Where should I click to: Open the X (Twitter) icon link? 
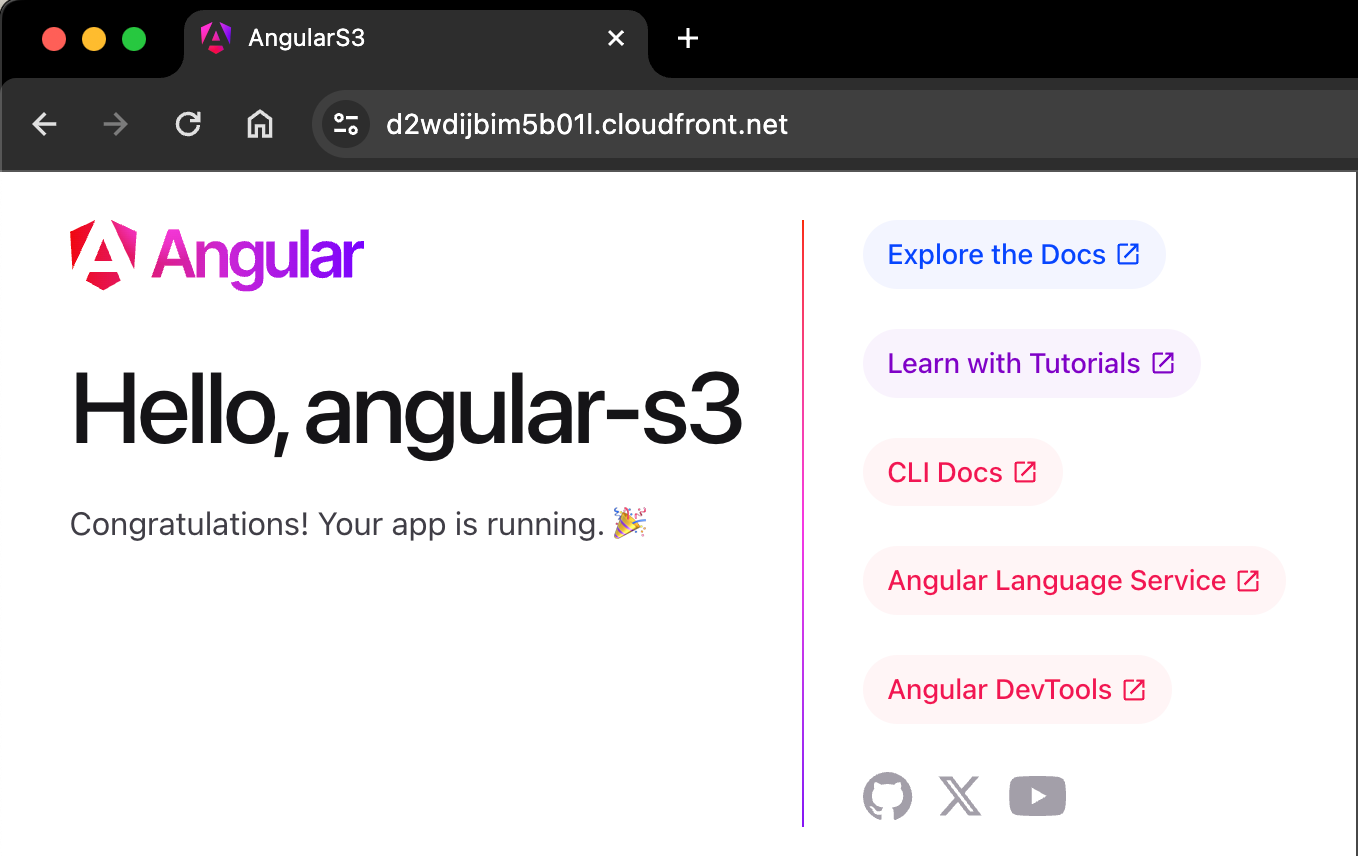(x=960, y=796)
